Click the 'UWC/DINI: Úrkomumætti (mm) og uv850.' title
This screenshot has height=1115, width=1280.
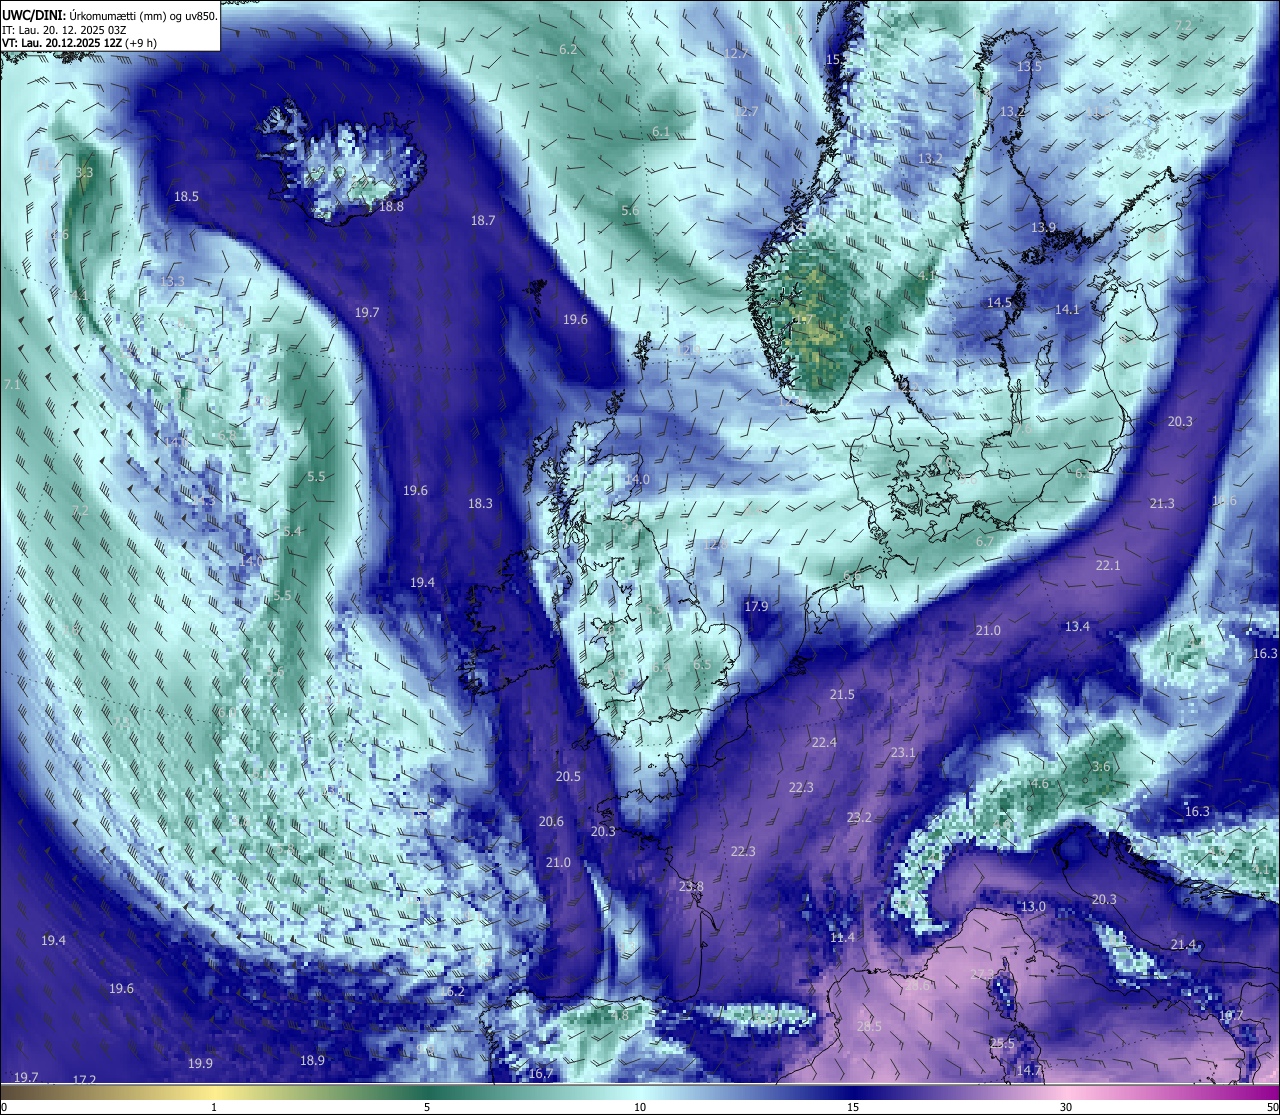point(110,15)
